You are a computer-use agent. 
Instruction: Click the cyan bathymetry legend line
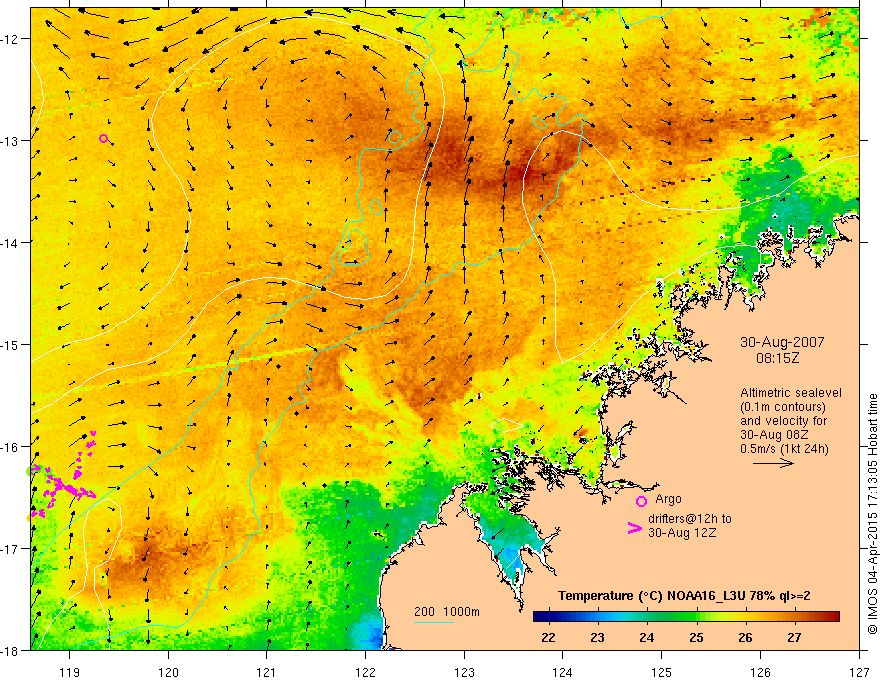point(434,622)
